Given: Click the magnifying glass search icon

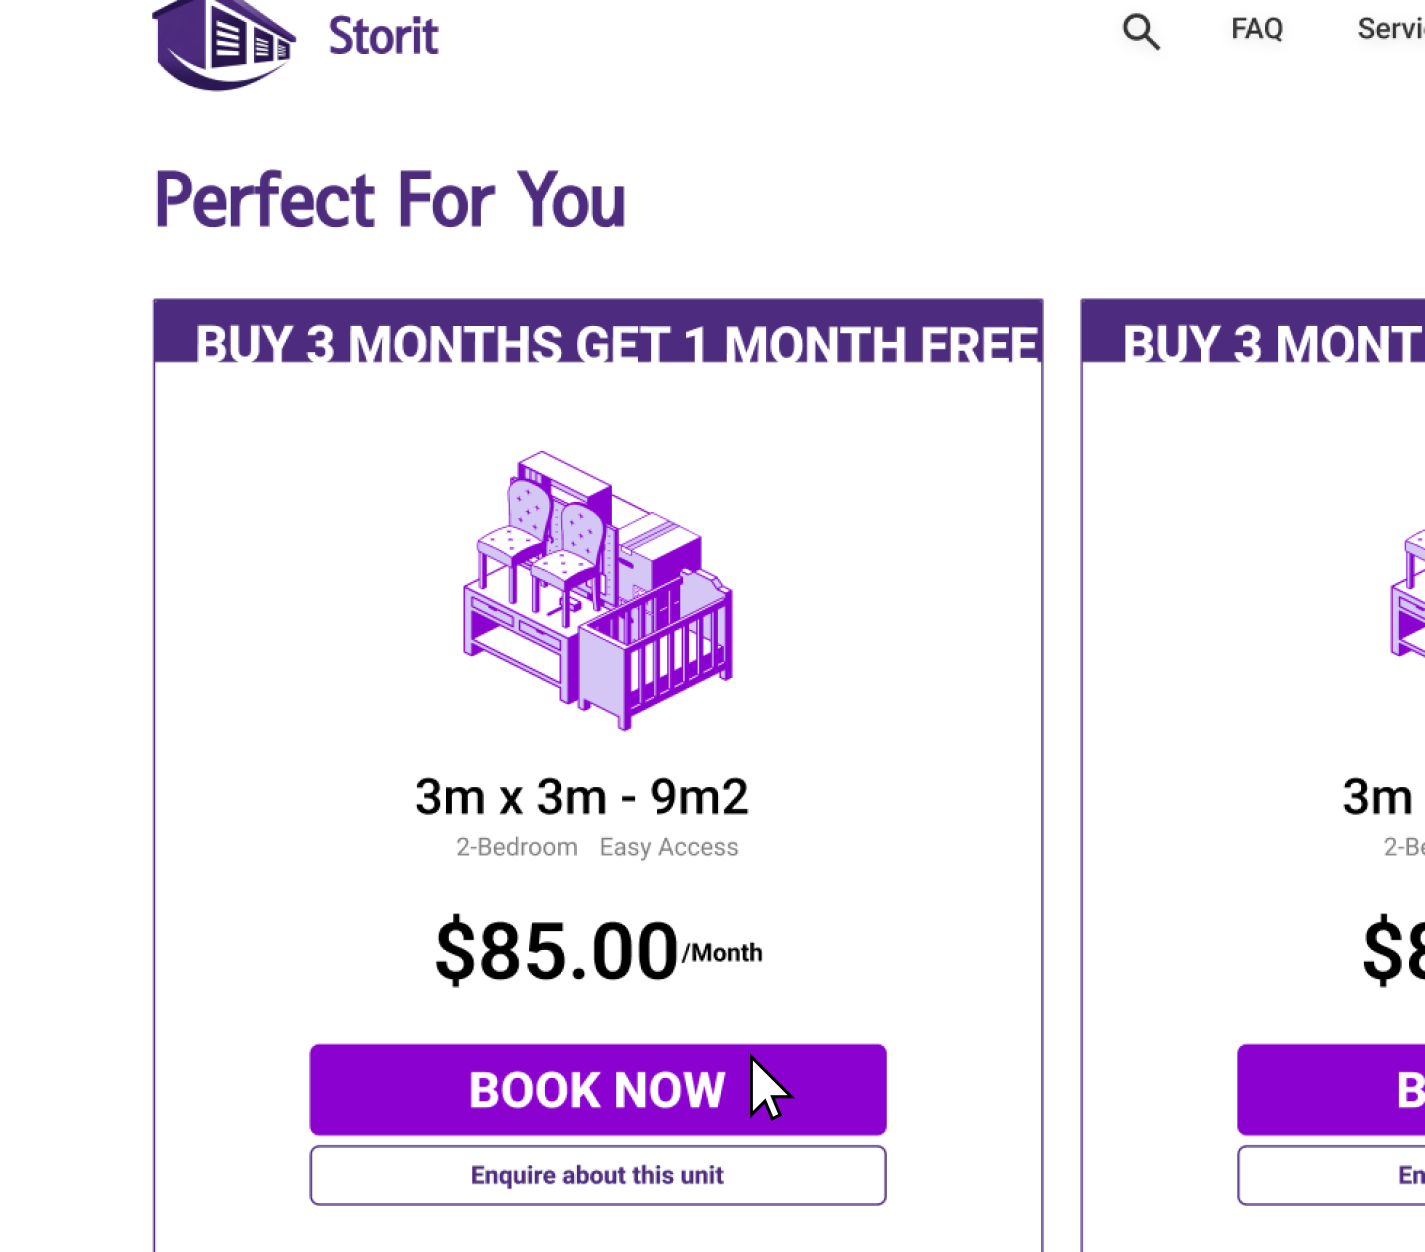Looking at the screenshot, I should (x=1140, y=32).
